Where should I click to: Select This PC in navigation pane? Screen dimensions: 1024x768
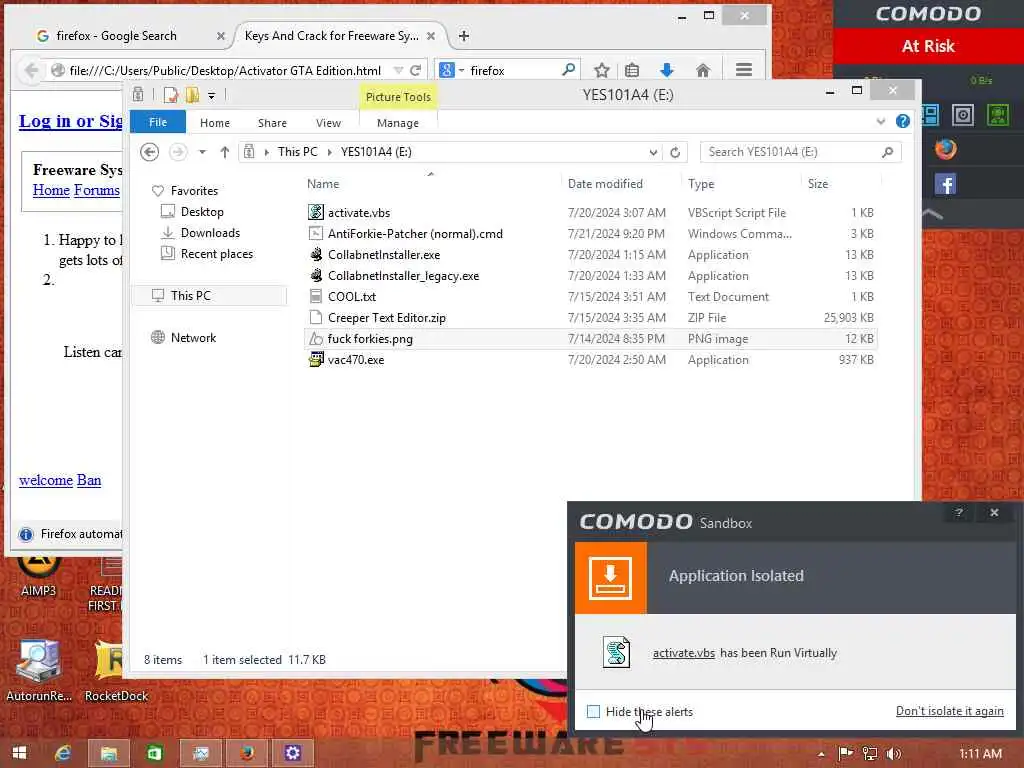[x=190, y=295]
